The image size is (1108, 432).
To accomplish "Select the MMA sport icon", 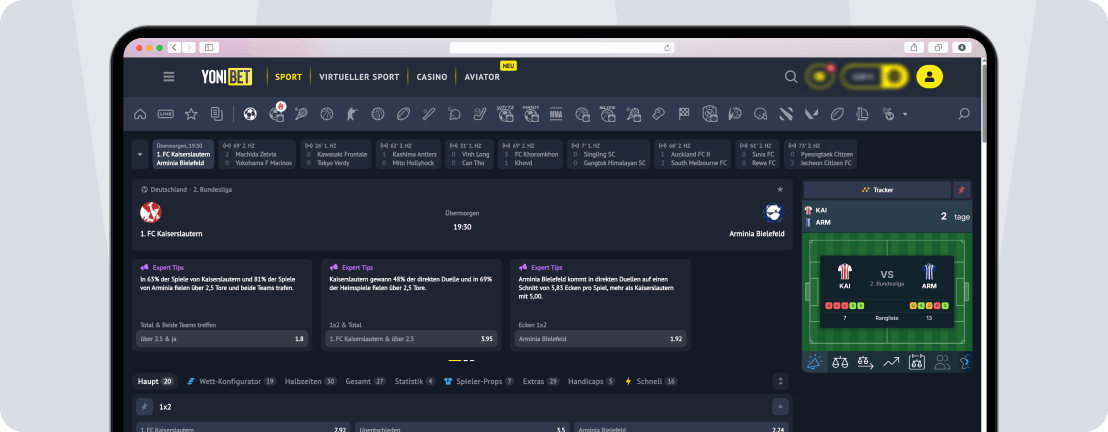I will click(x=557, y=114).
